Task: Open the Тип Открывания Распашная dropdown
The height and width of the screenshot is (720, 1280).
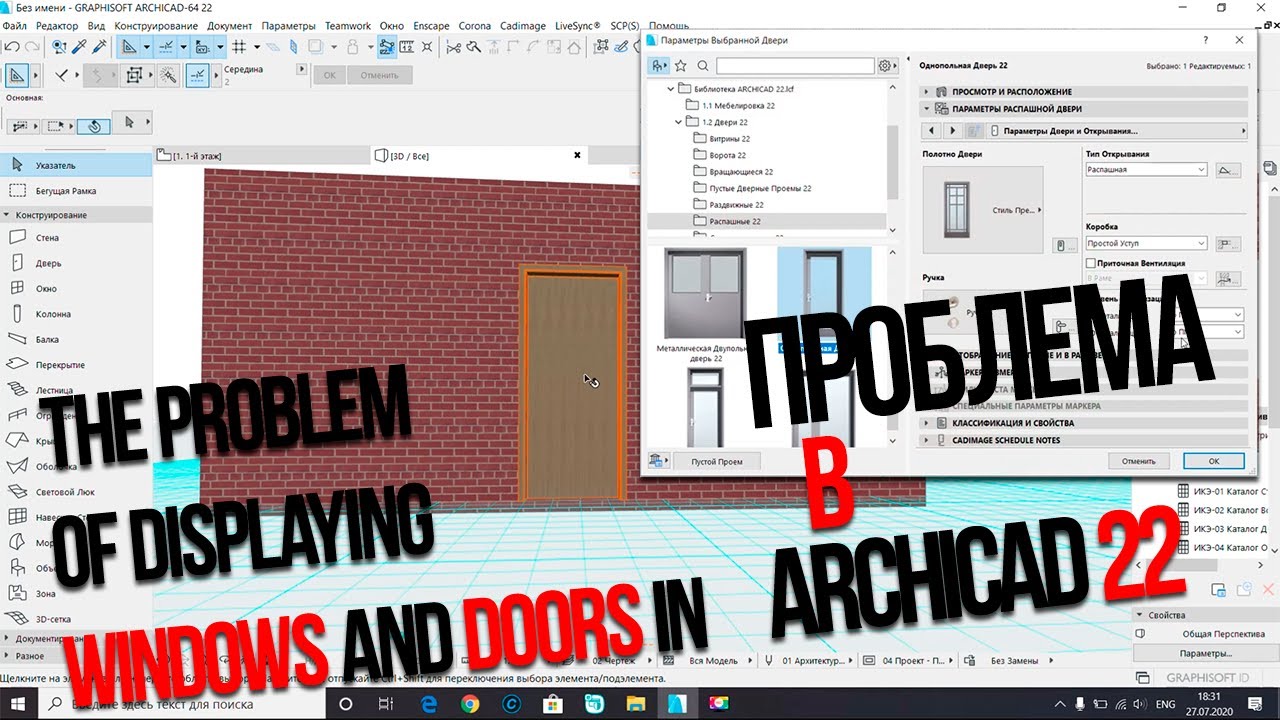Action: pyautogui.click(x=1147, y=170)
